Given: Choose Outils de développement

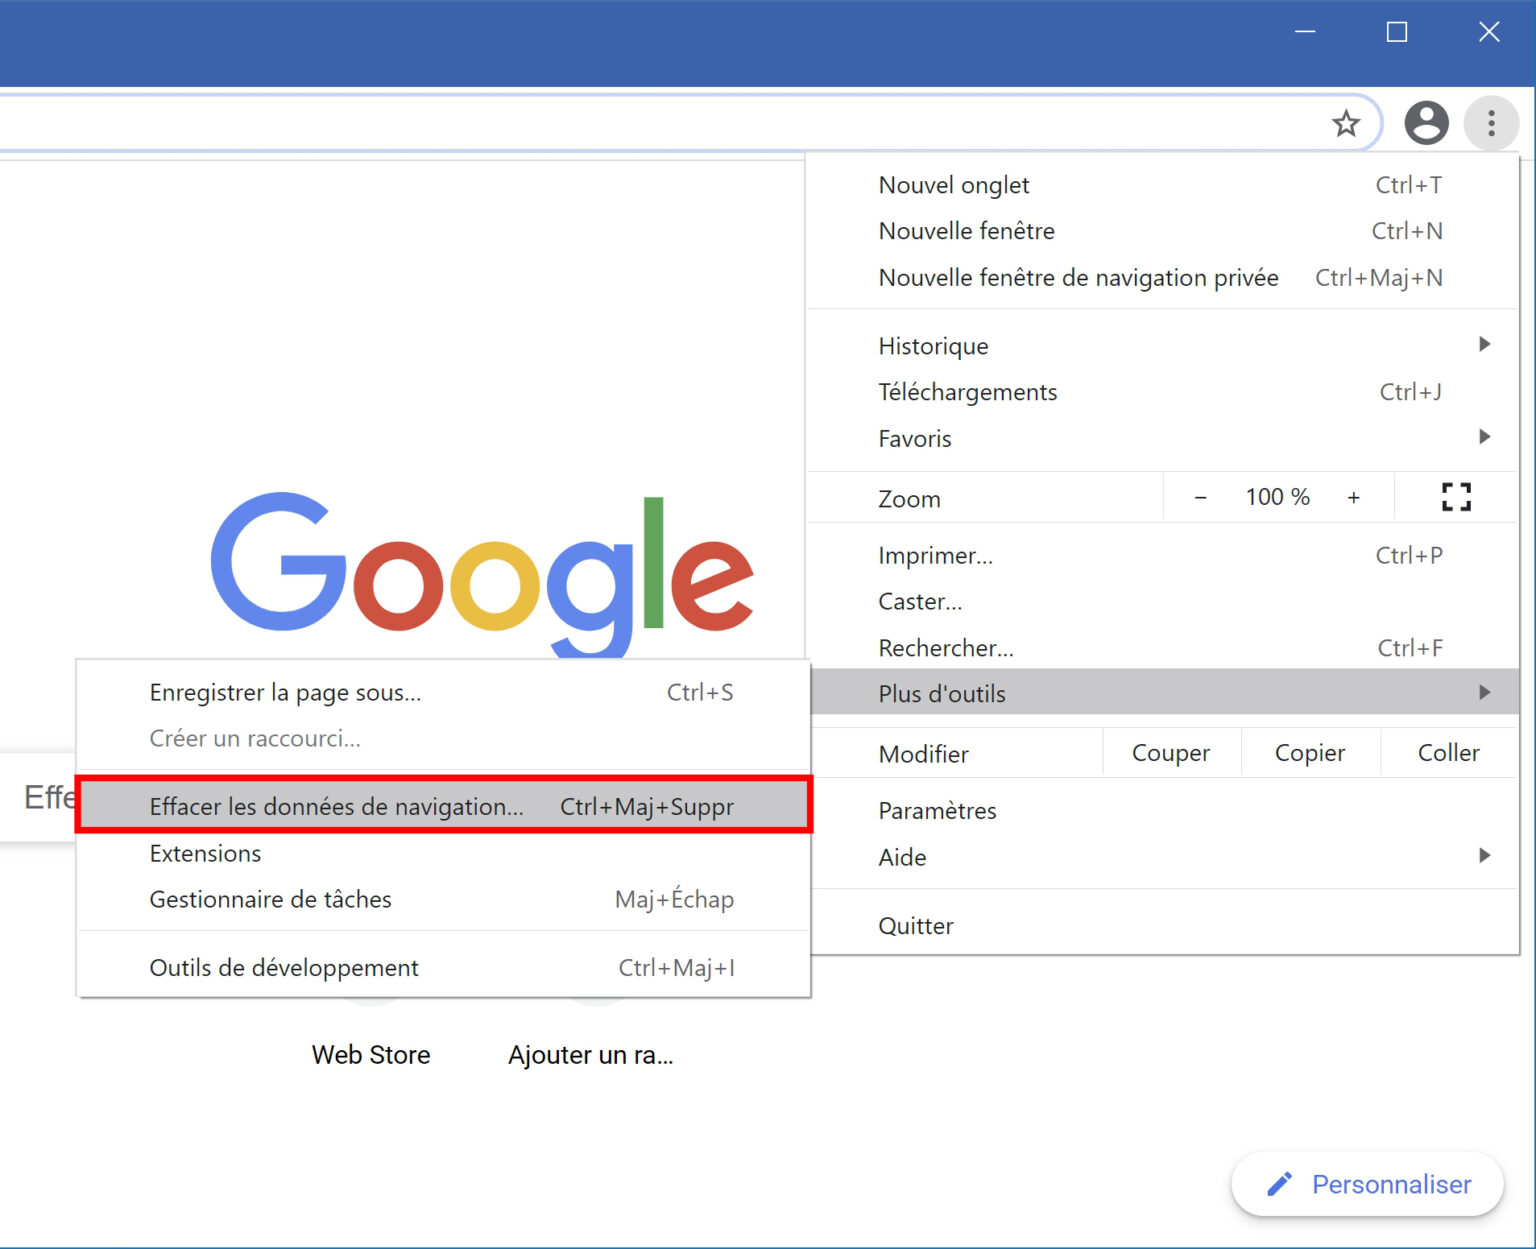Looking at the screenshot, I should (284, 967).
